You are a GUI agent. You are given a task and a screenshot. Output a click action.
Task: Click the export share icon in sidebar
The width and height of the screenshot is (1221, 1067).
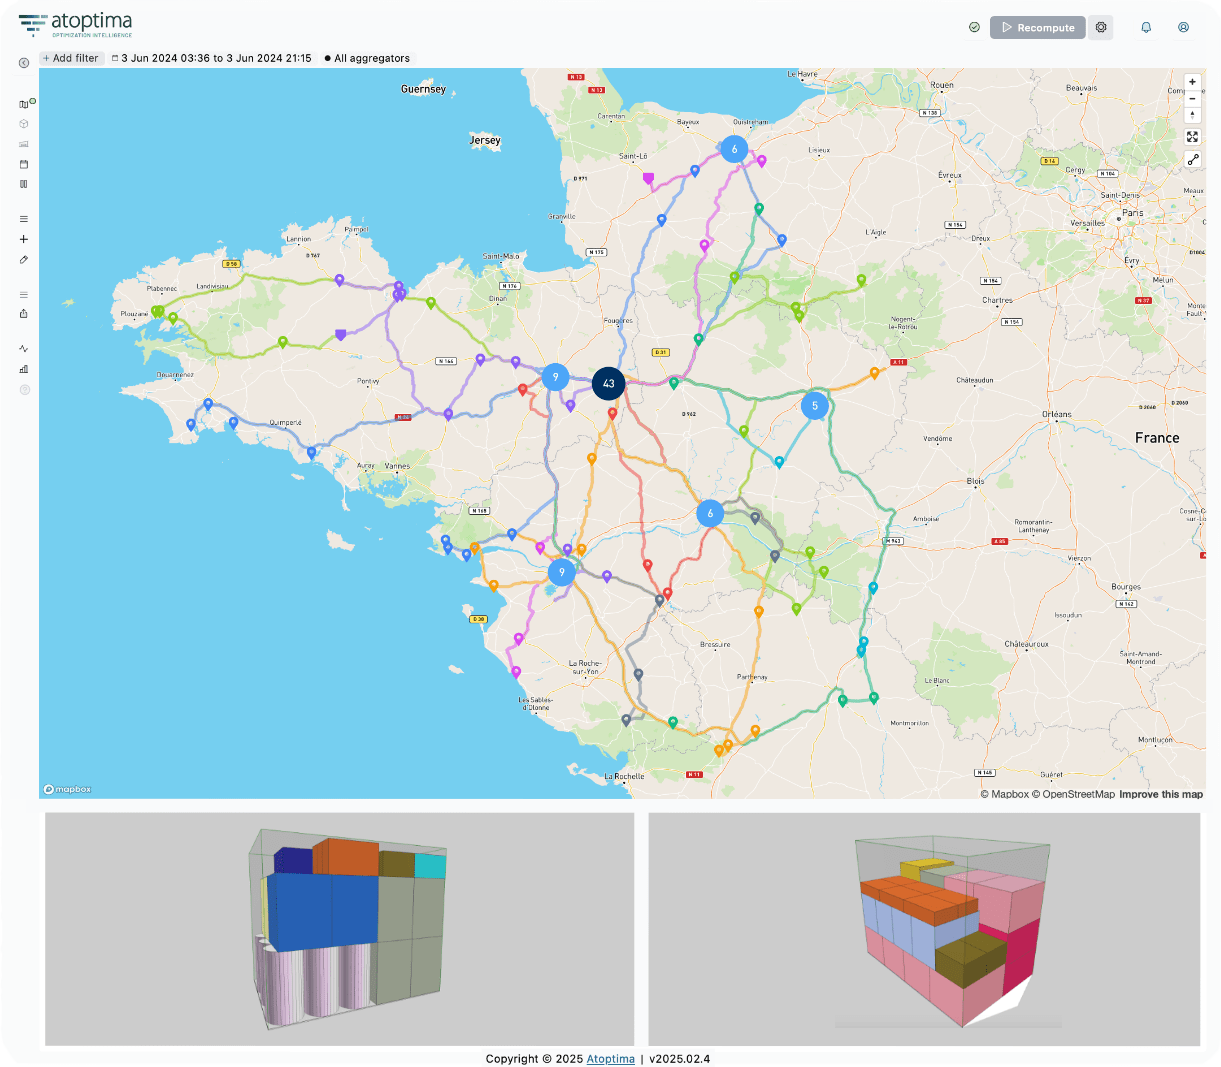pyautogui.click(x=24, y=314)
